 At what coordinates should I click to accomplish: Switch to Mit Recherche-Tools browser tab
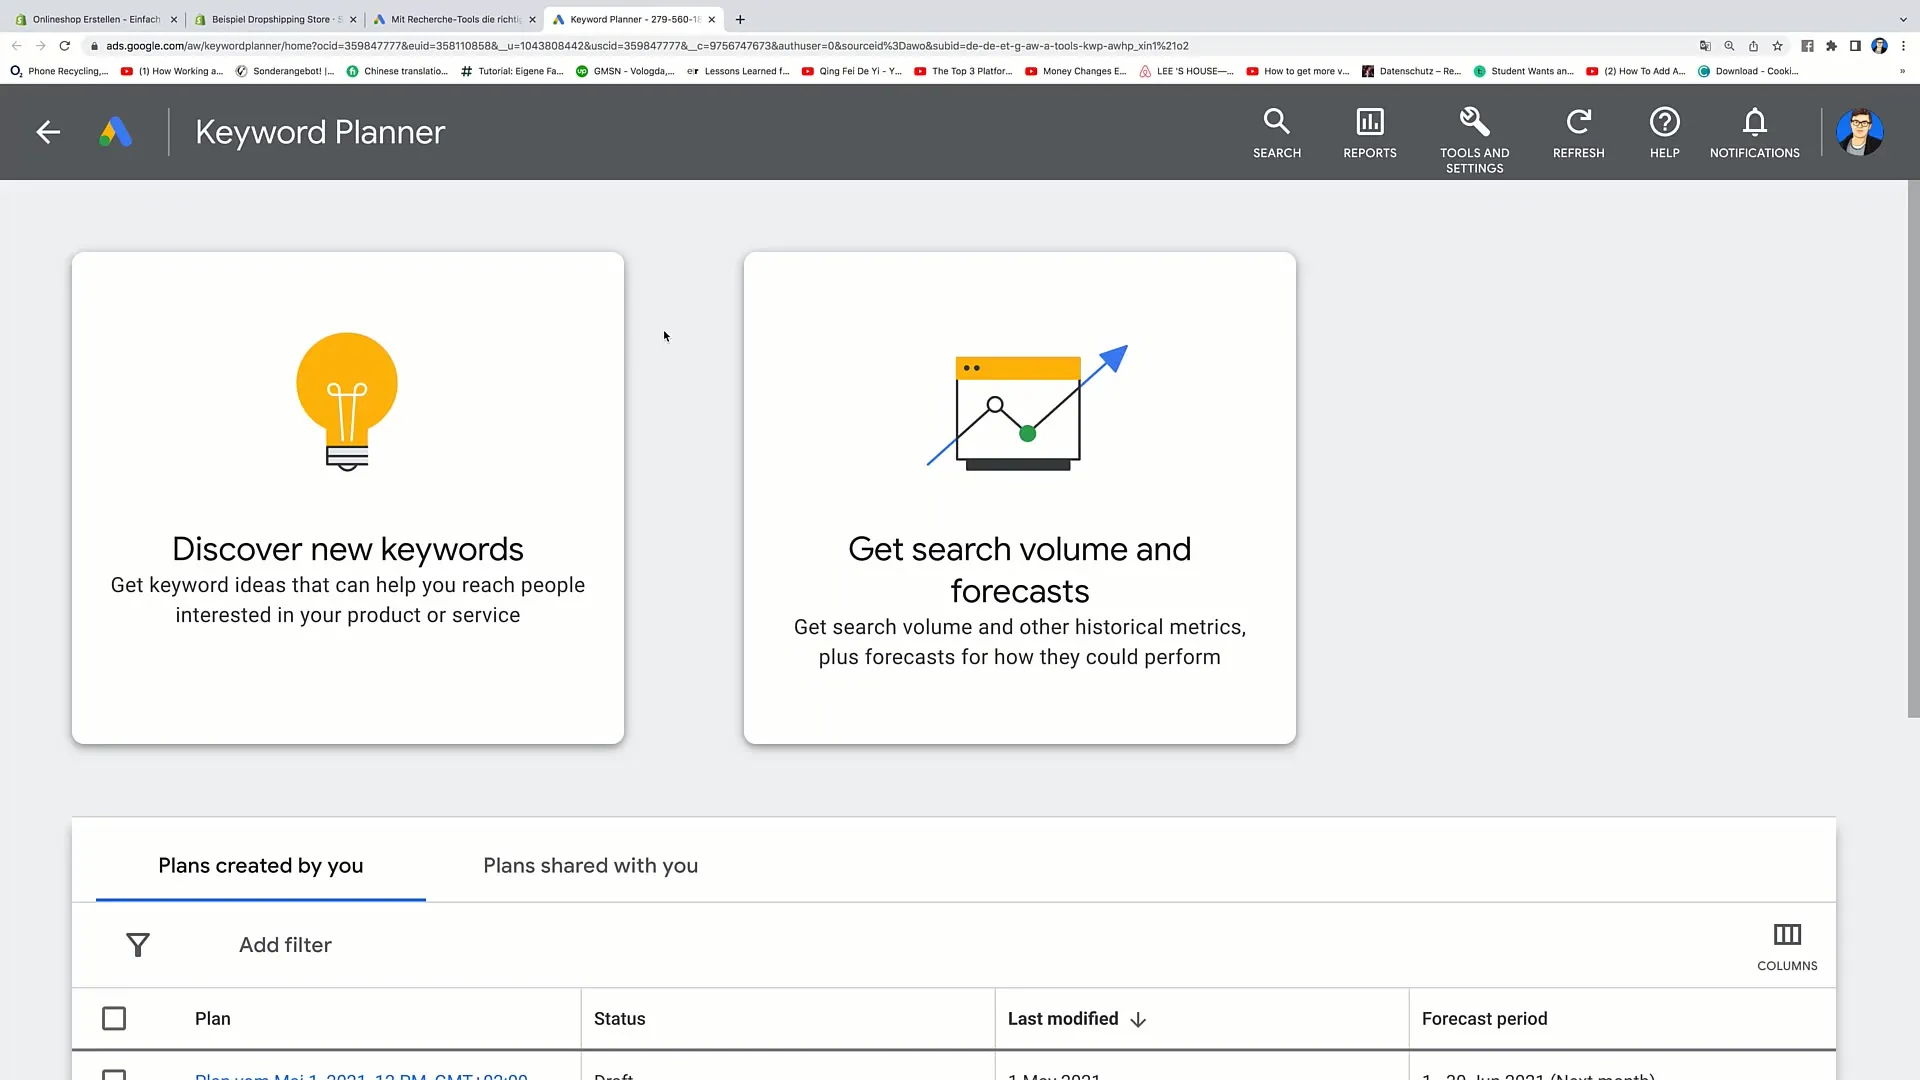[455, 19]
